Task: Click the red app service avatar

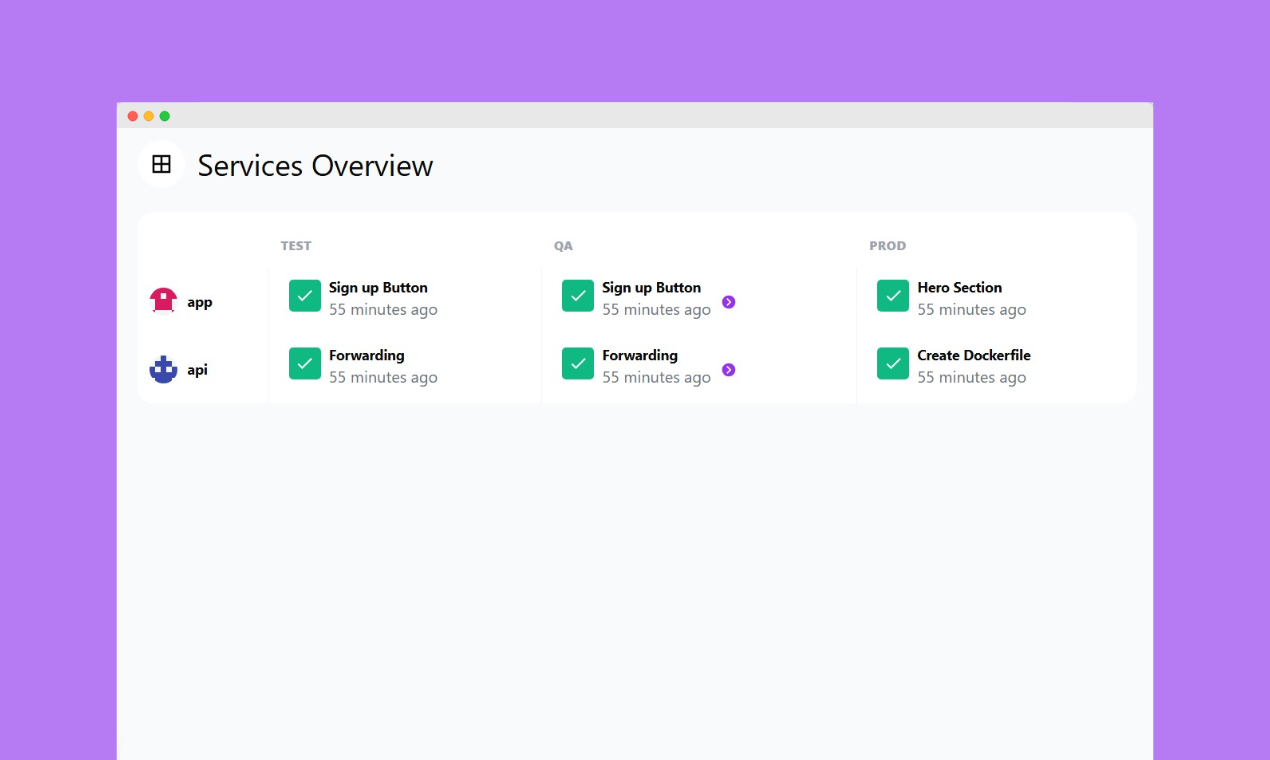Action: 163,300
